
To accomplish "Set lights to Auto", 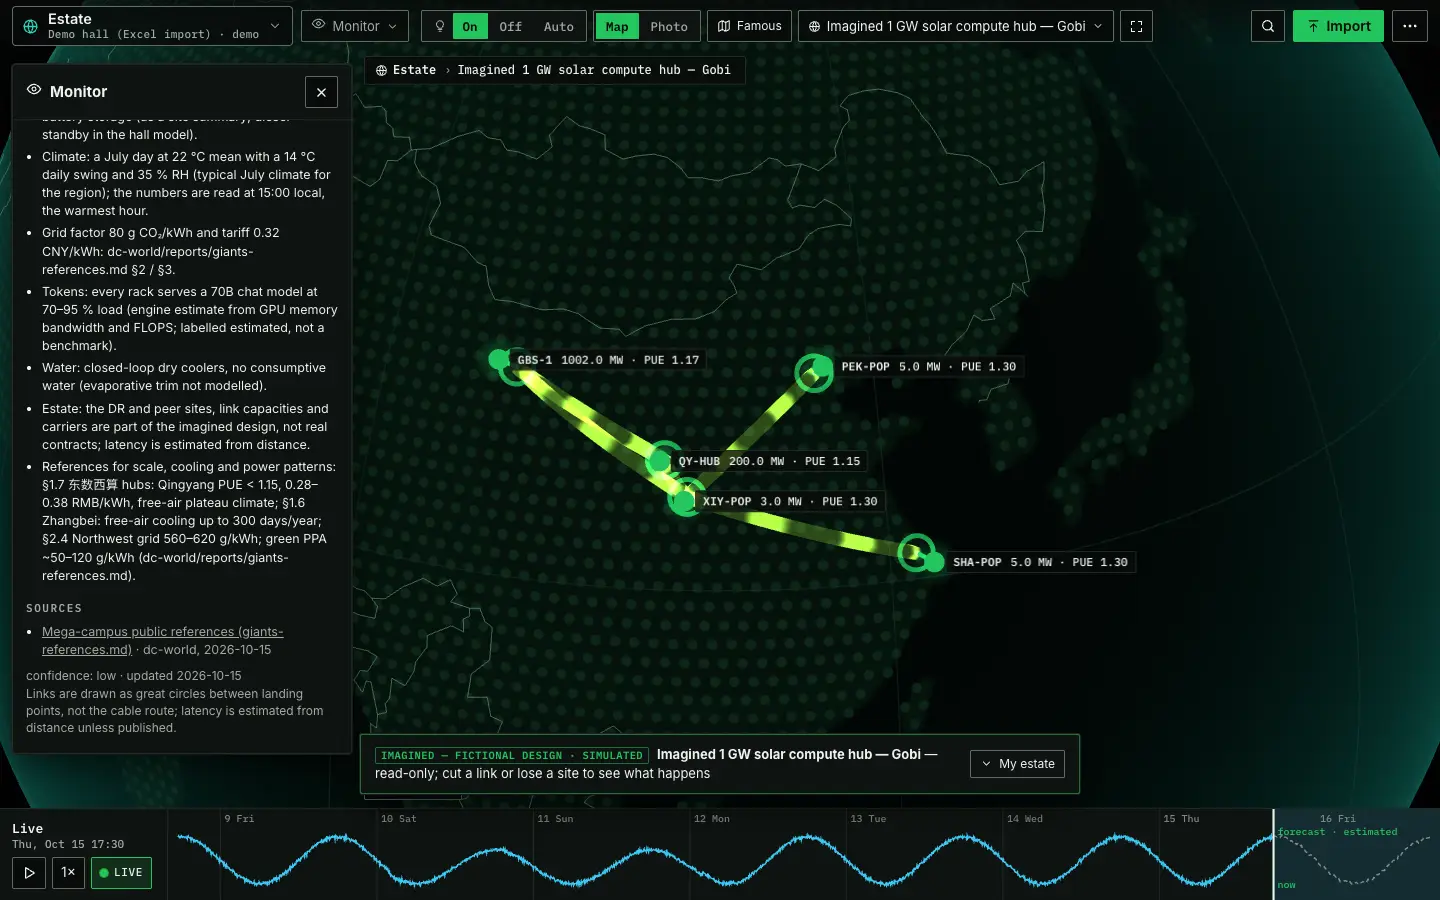I will 558,27.
